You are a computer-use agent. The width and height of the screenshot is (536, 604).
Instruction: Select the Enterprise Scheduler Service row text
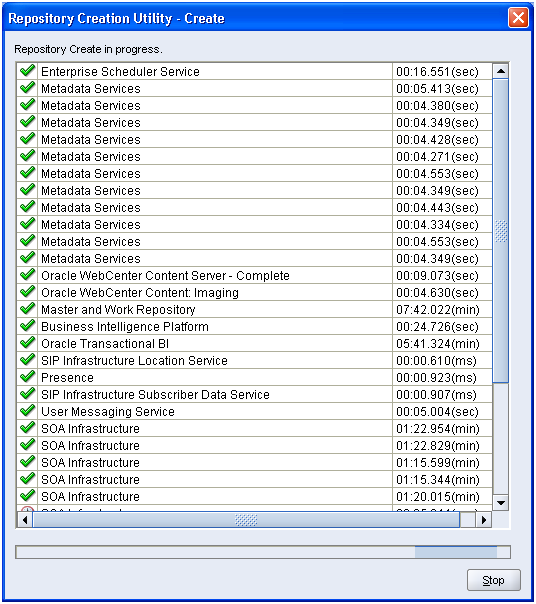120,72
